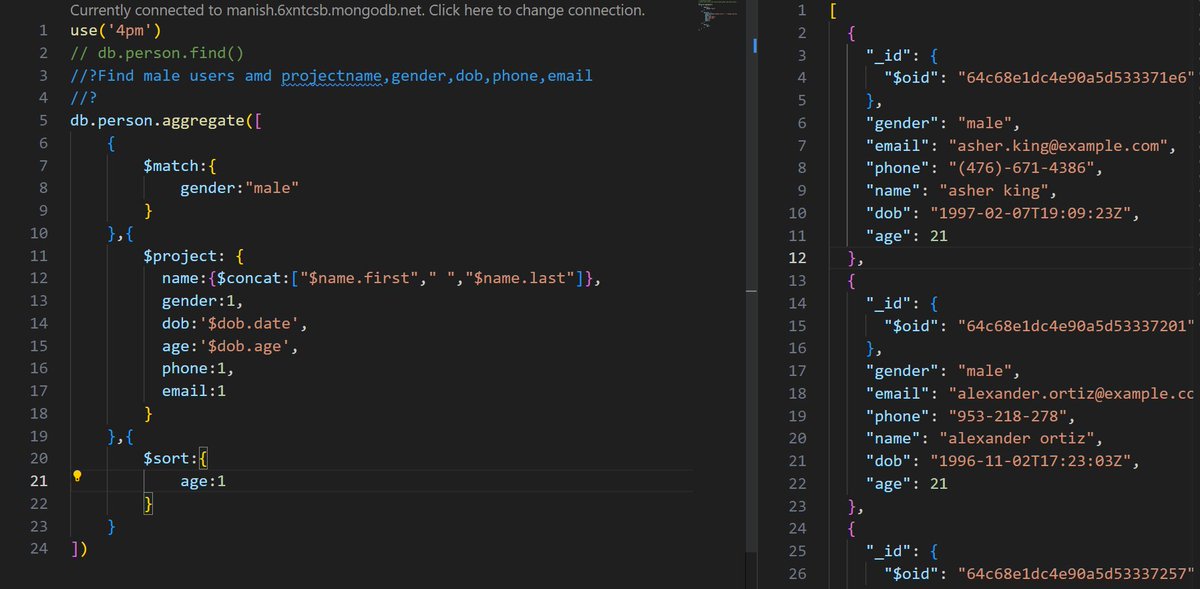Click the commented '// db.person.find()' line

point(157,53)
